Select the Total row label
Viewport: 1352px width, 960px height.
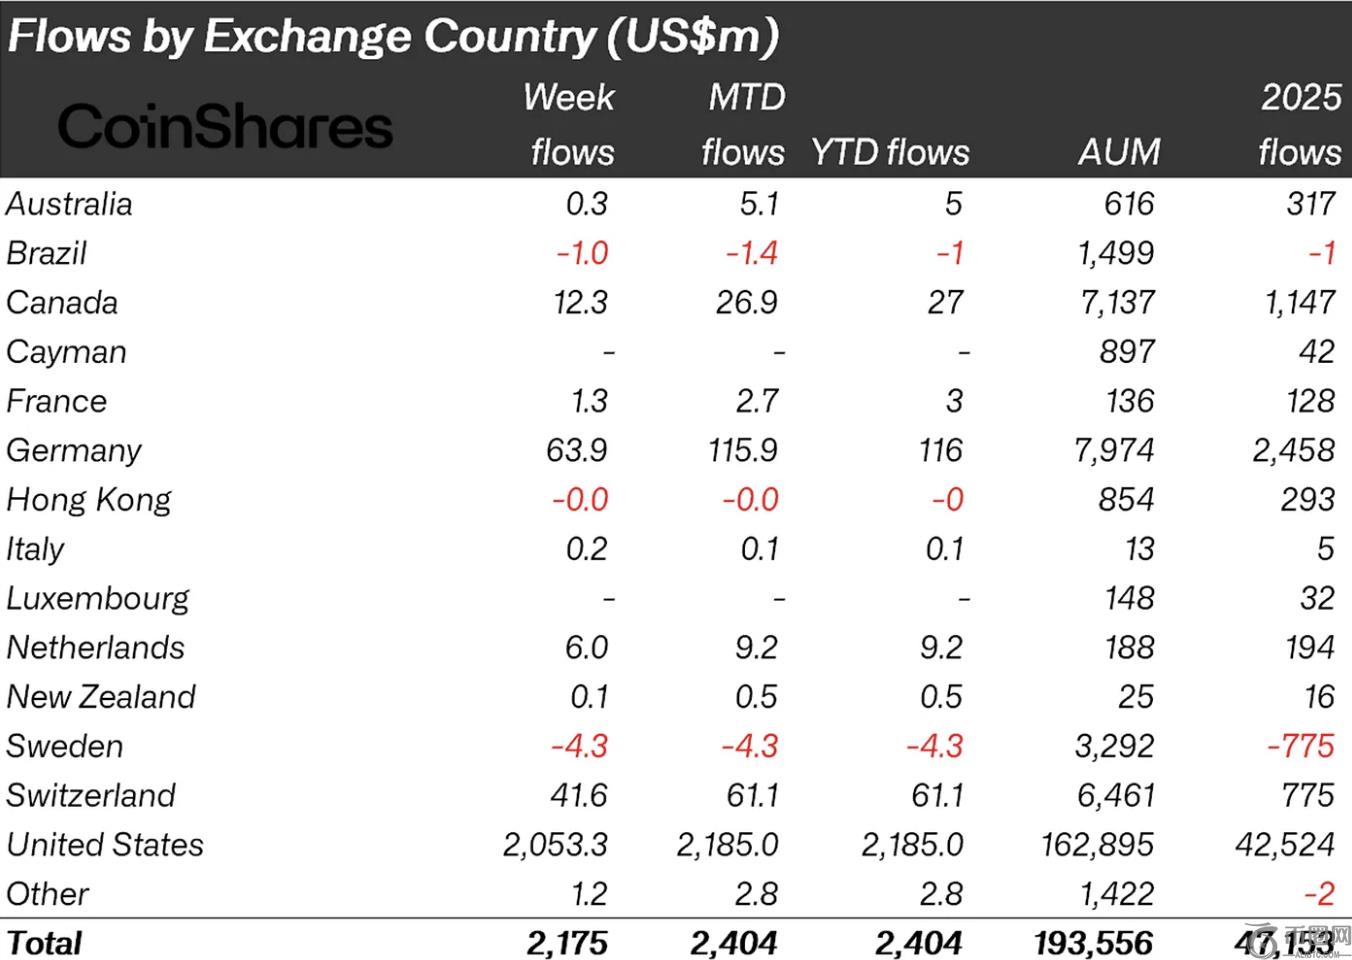pos(45,943)
